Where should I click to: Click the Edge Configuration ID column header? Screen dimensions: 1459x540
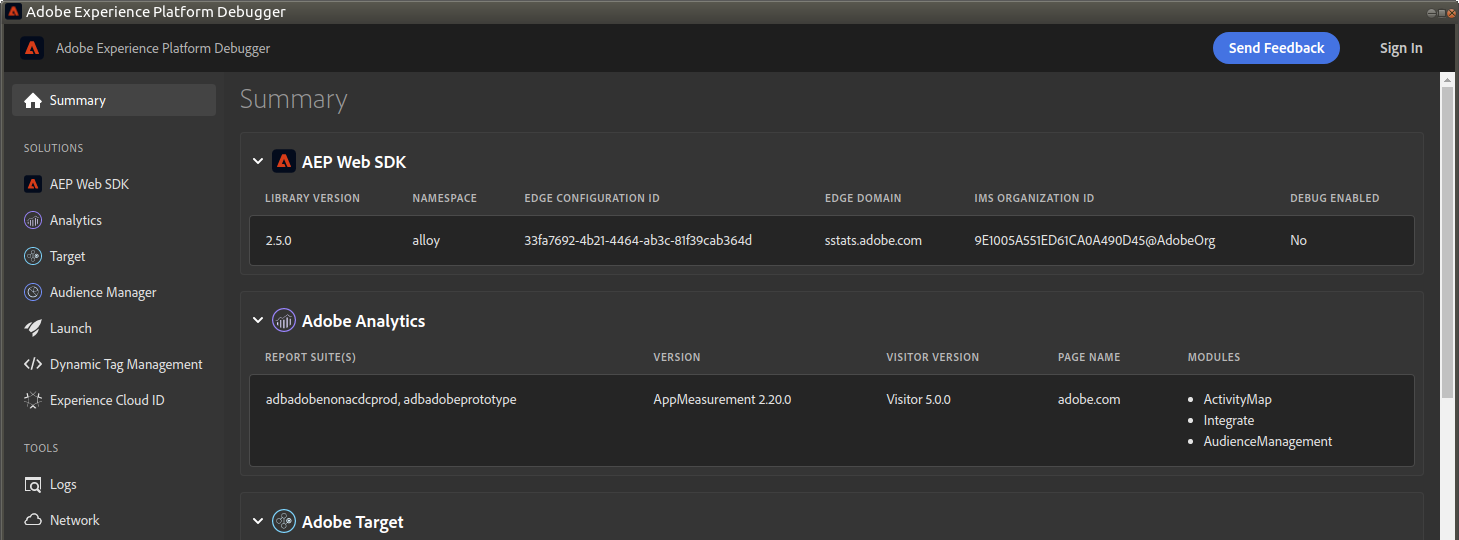[592, 198]
